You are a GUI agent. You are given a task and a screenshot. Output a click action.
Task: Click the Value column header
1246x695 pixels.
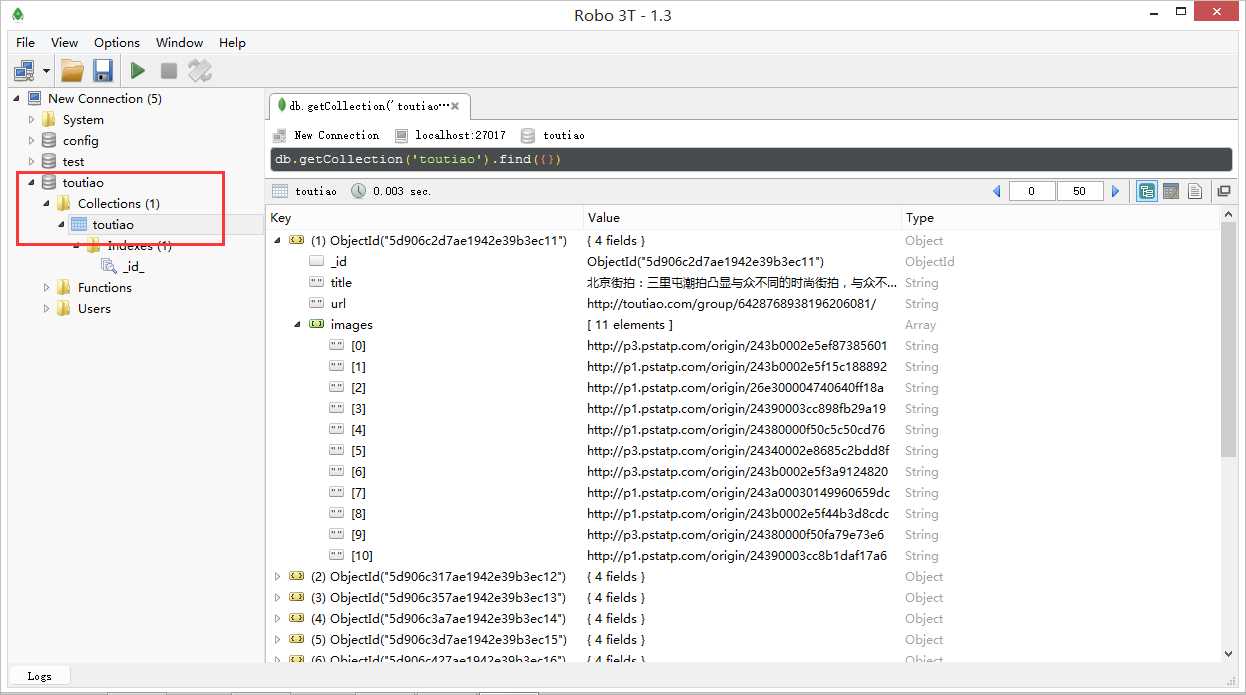click(x=742, y=217)
